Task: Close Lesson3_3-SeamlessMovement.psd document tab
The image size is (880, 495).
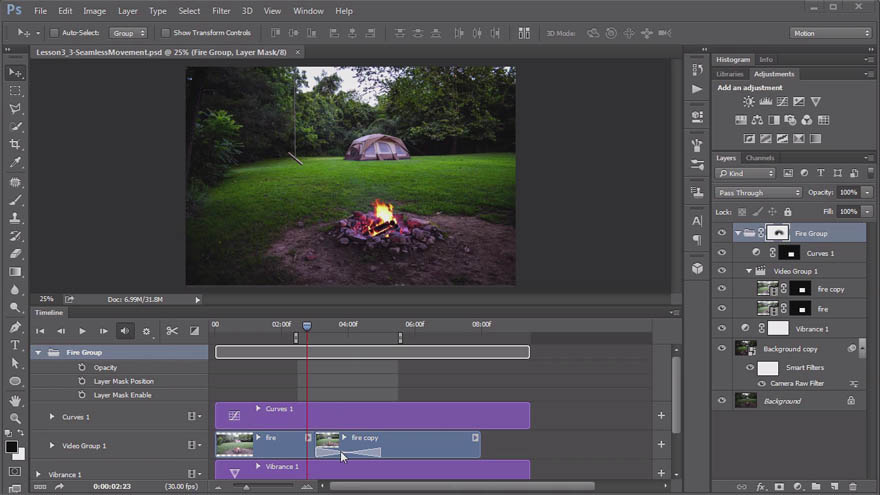Action: [297, 52]
